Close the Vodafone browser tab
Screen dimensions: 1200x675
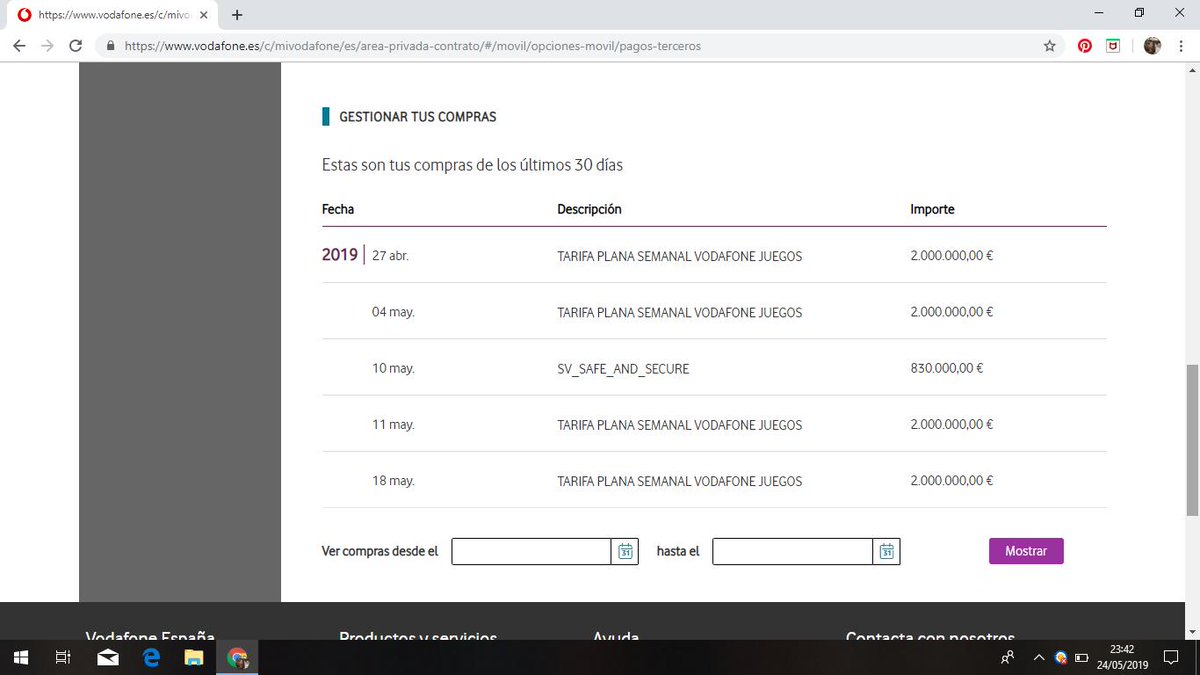(203, 15)
